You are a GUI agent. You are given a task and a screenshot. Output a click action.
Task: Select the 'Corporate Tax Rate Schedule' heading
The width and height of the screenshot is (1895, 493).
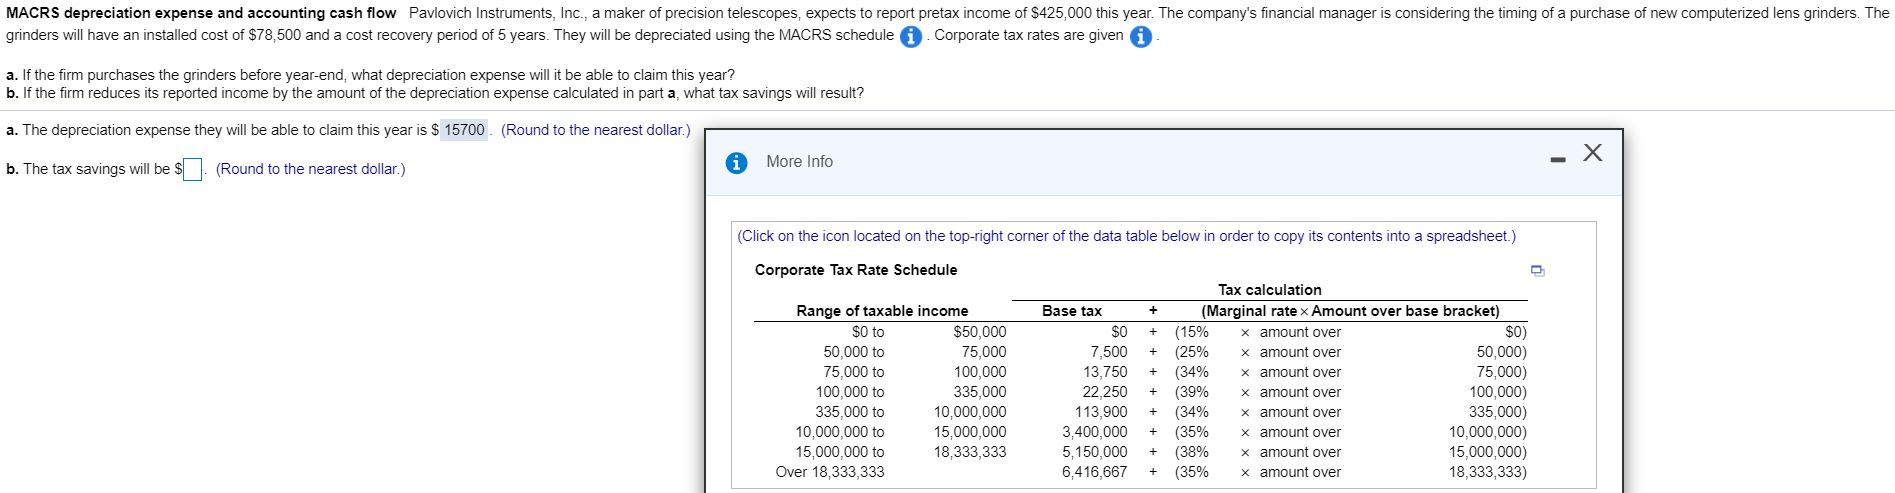pos(856,270)
